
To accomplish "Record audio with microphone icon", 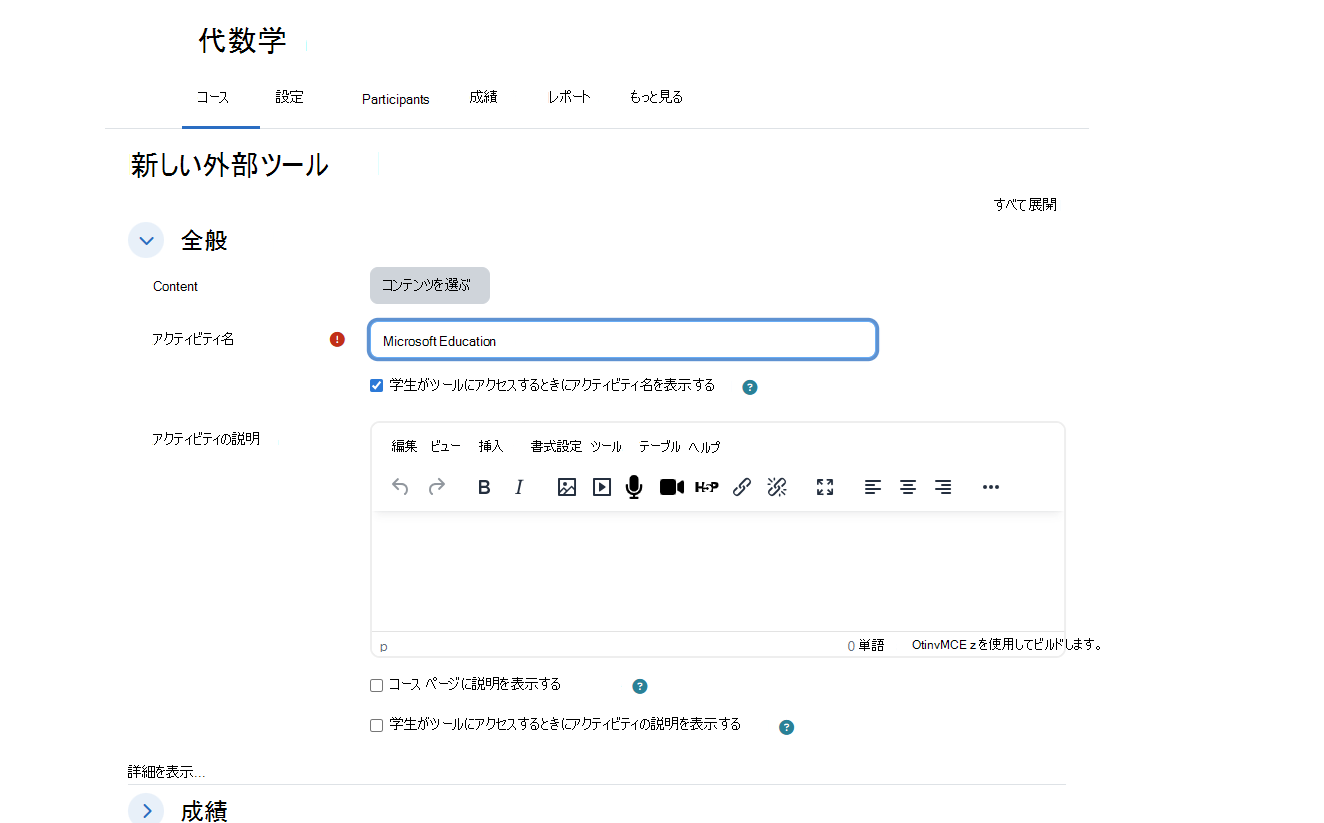I will [x=634, y=487].
